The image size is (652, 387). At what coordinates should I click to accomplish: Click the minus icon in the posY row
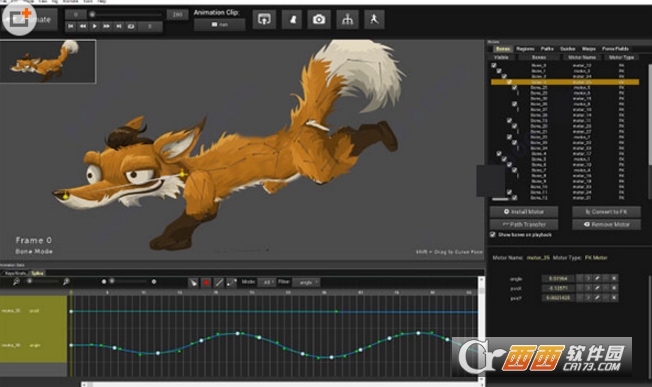[x=606, y=298]
